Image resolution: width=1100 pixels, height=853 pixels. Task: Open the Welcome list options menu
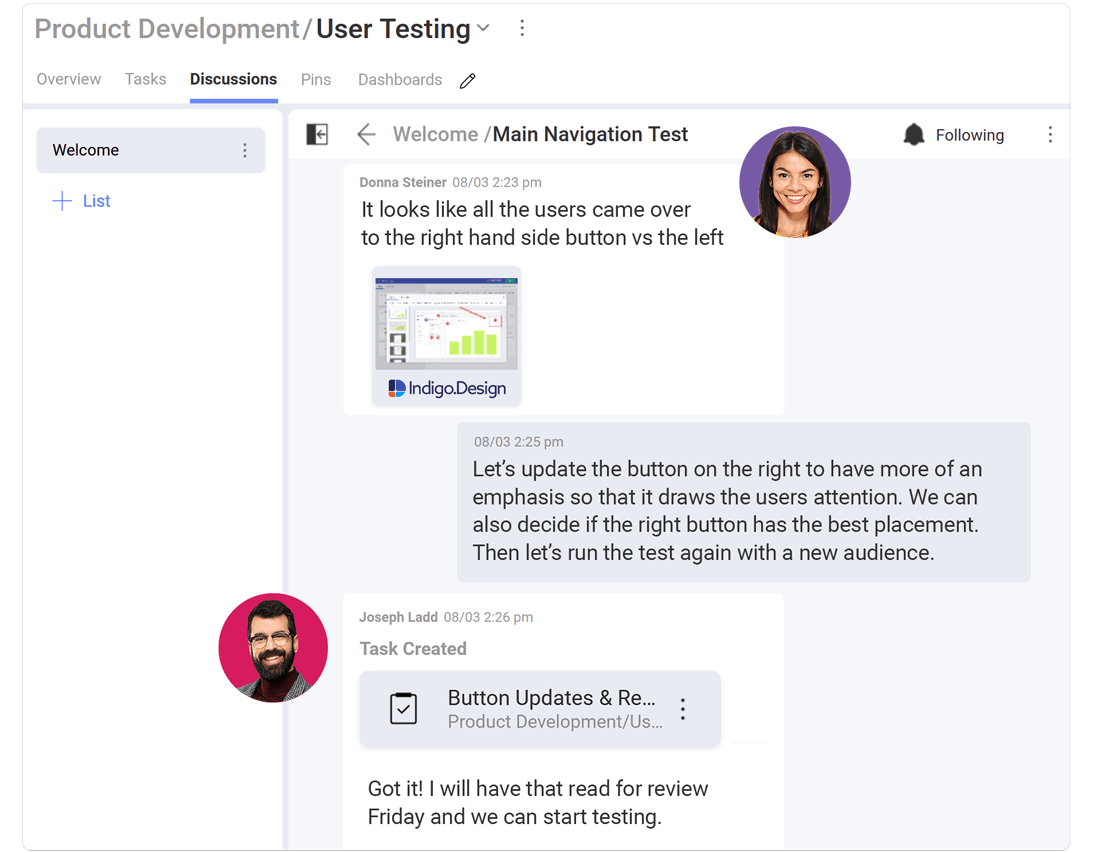(x=244, y=151)
